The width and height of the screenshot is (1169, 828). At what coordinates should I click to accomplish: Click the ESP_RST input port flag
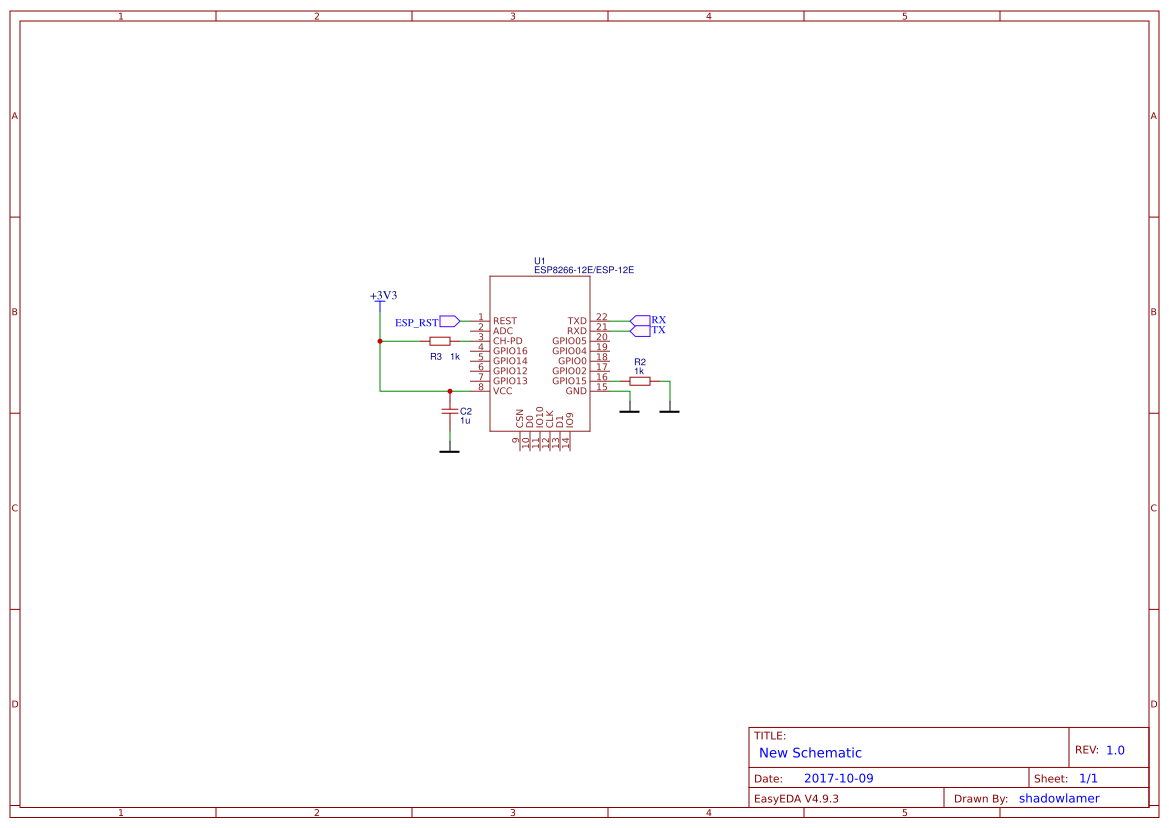pos(448,321)
